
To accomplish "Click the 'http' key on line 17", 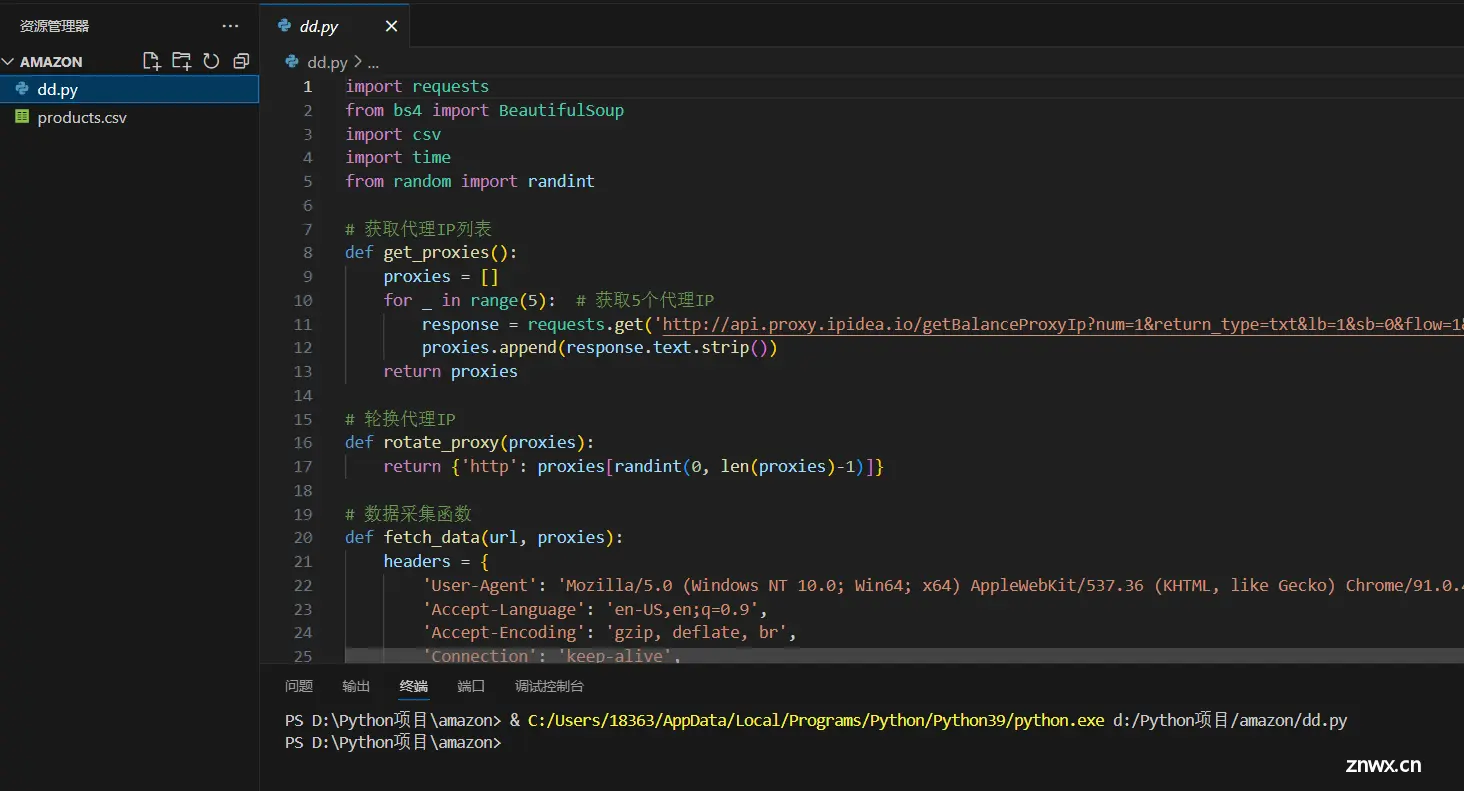I will tap(489, 467).
